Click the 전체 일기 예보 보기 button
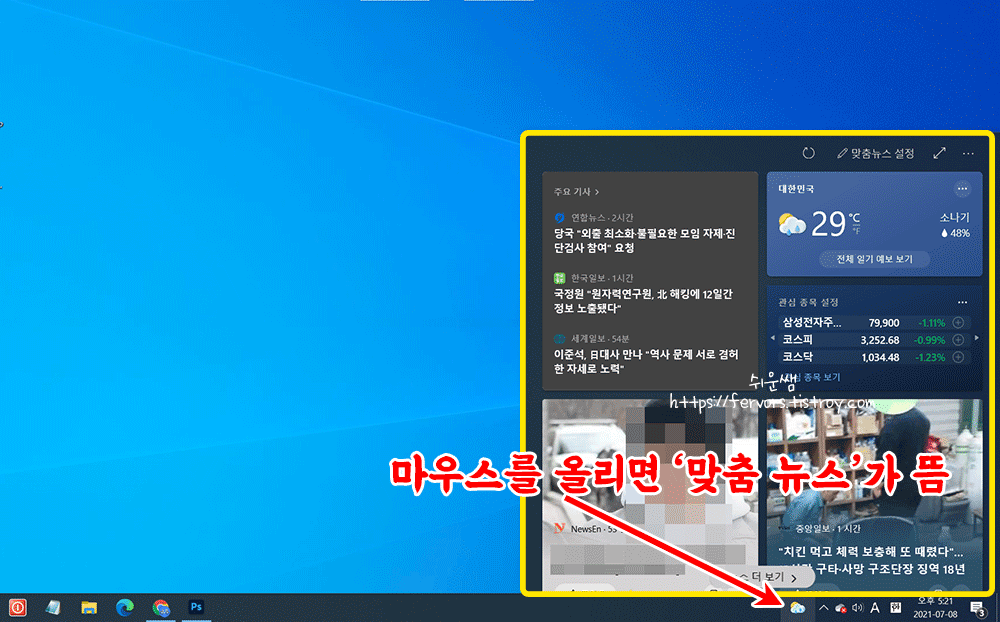The image size is (1000, 622). [x=874, y=259]
